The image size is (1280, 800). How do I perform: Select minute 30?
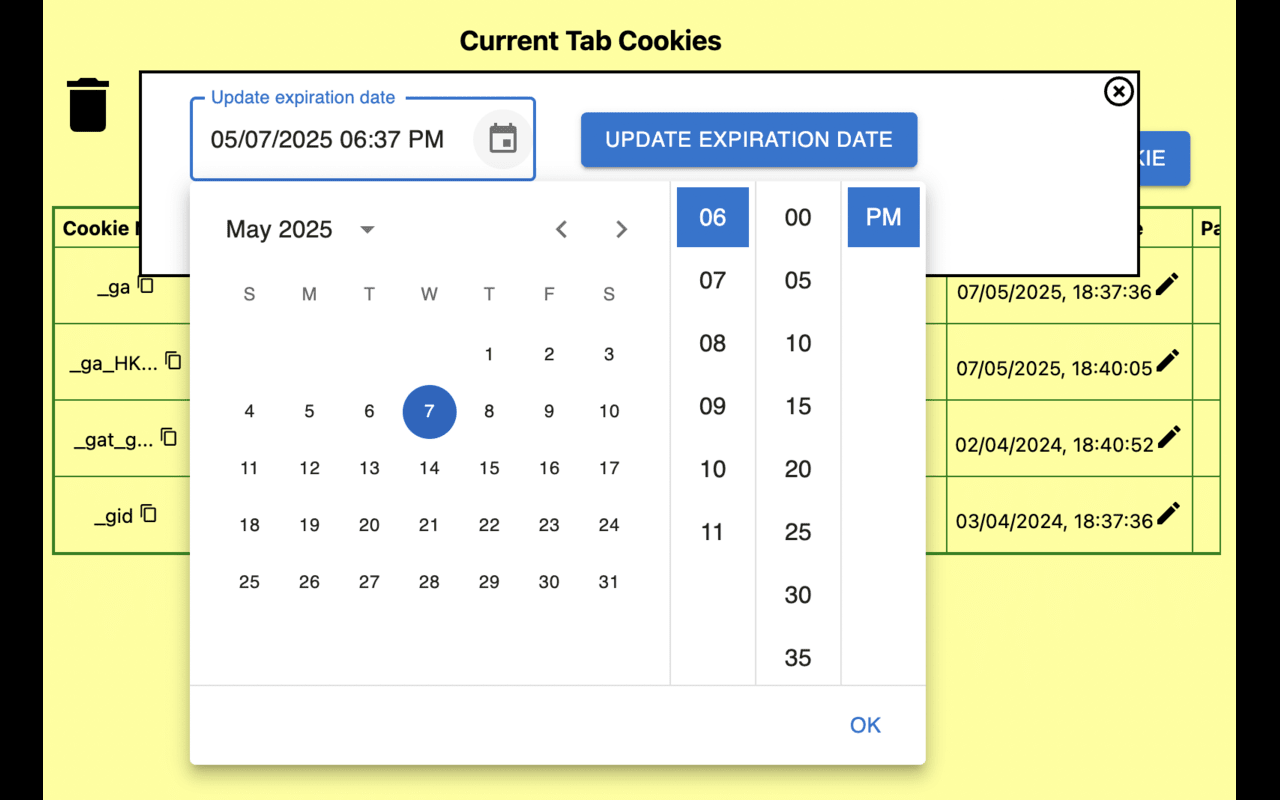797,594
